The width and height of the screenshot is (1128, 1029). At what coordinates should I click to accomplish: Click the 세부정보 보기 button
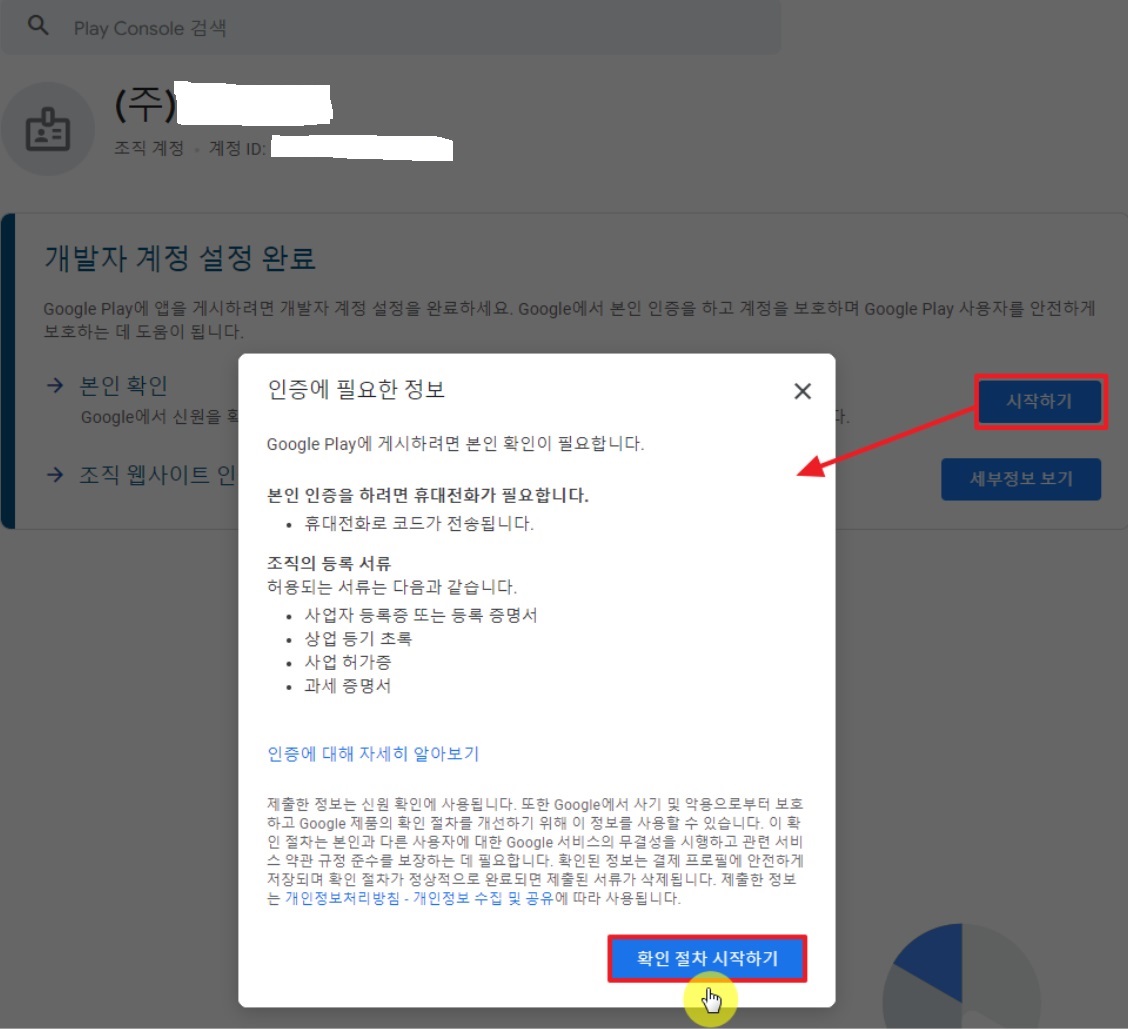click(x=1021, y=479)
